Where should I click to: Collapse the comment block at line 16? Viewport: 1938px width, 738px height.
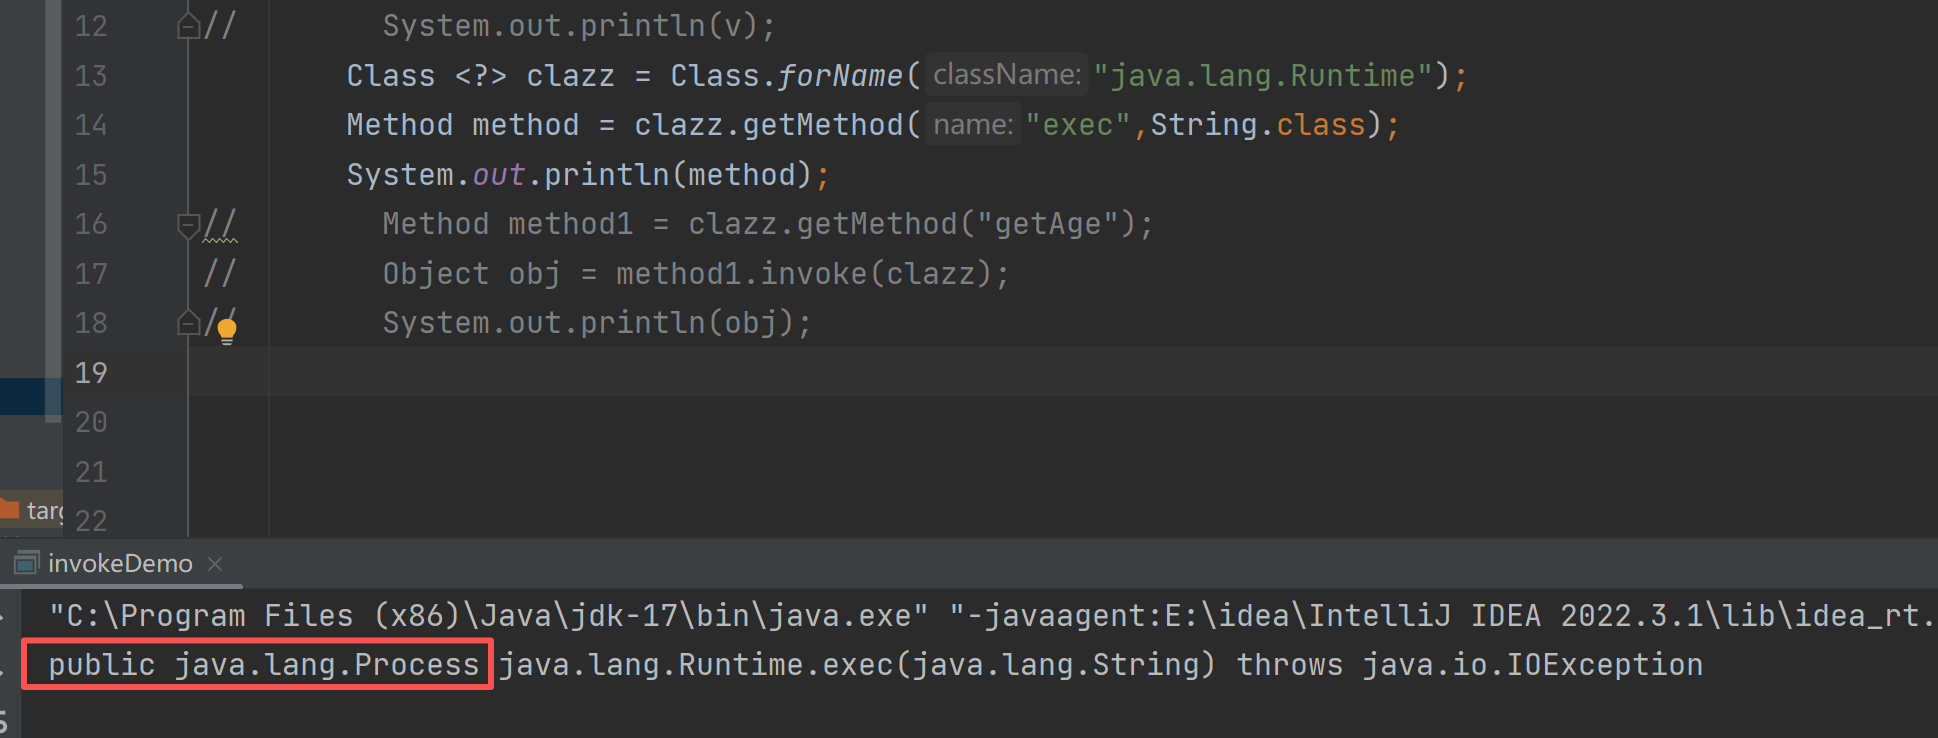coord(187,224)
